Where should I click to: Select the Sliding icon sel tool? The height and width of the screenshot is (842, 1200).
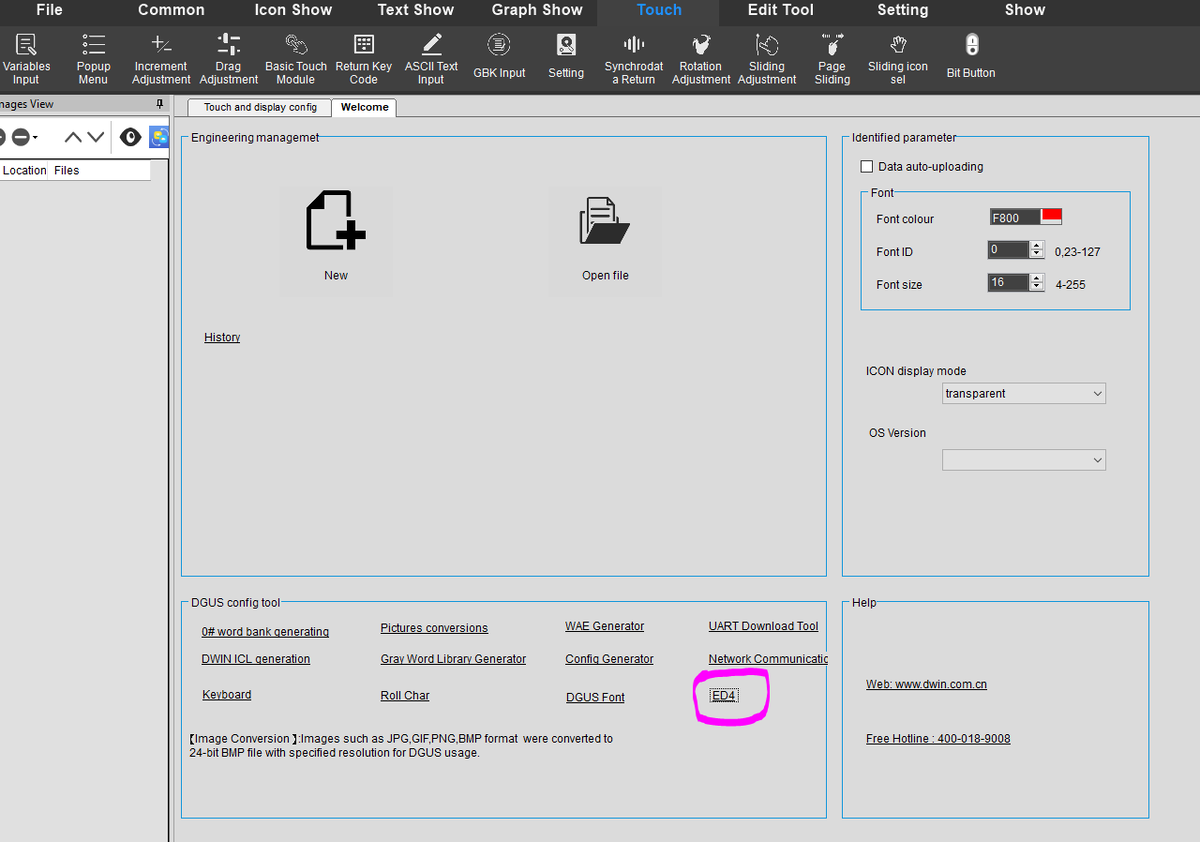[898, 59]
